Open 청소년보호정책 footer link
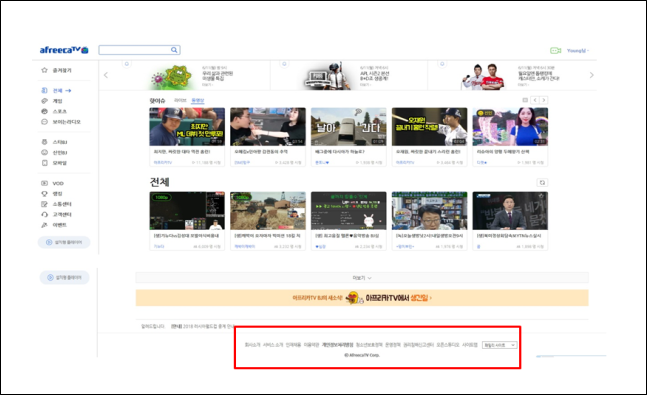This screenshot has height=395, width=647. (369, 345)
